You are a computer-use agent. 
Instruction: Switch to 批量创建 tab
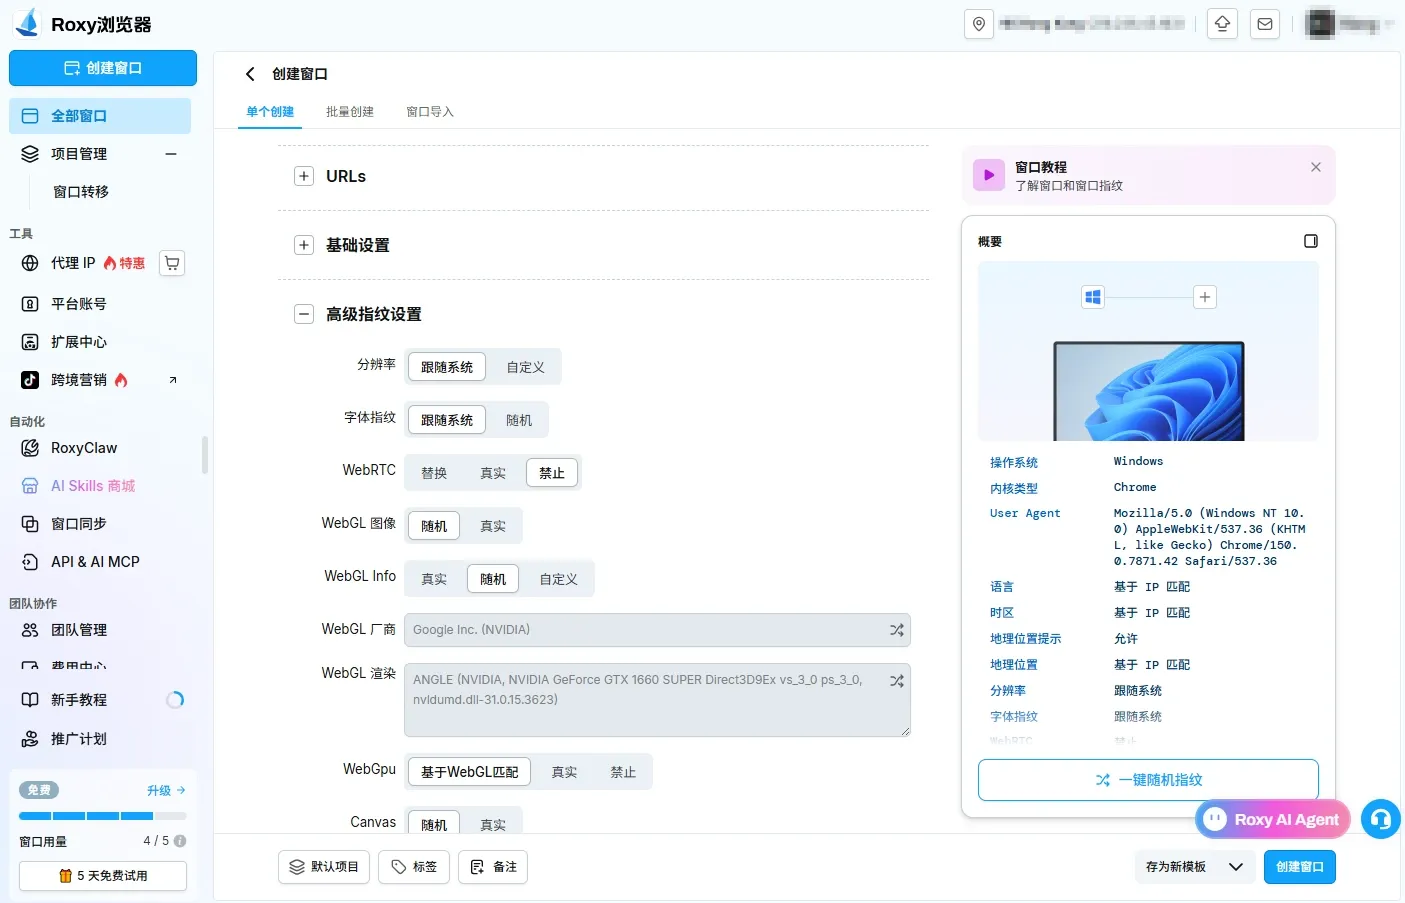(x=350, y=112)
